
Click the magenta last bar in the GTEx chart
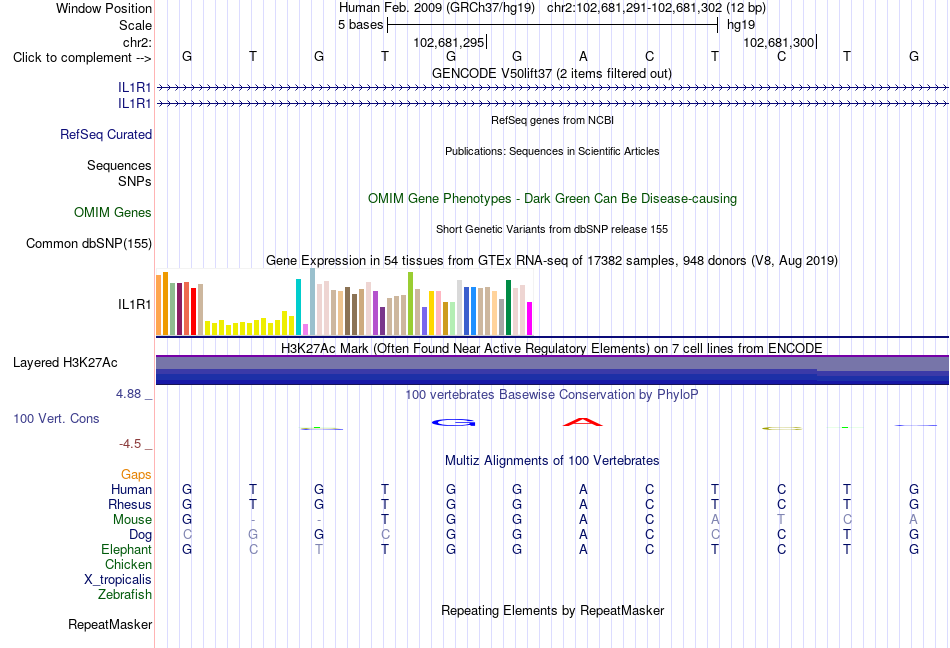(530, 319)
